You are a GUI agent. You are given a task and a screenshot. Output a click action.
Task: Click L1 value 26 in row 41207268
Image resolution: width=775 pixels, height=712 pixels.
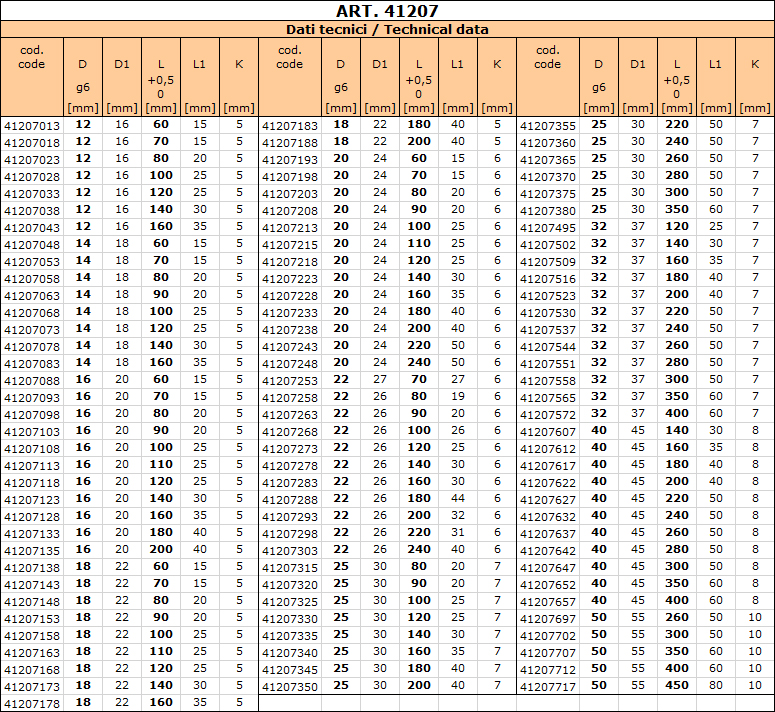pyautogui.click(x=458, y=430)
